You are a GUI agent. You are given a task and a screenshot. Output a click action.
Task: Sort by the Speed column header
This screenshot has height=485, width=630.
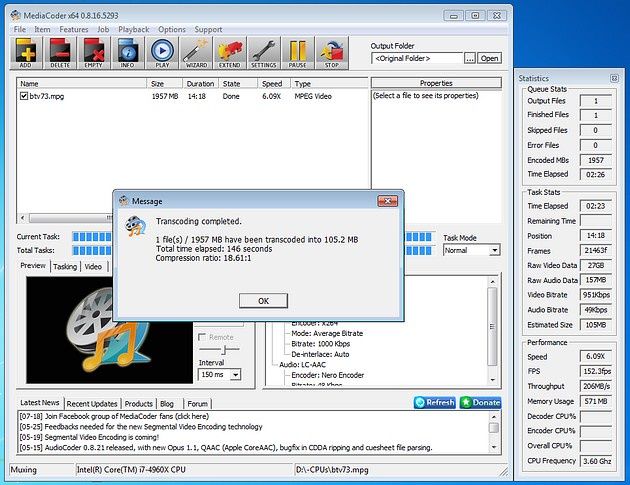pyautogui.click(x=274, y=84)
